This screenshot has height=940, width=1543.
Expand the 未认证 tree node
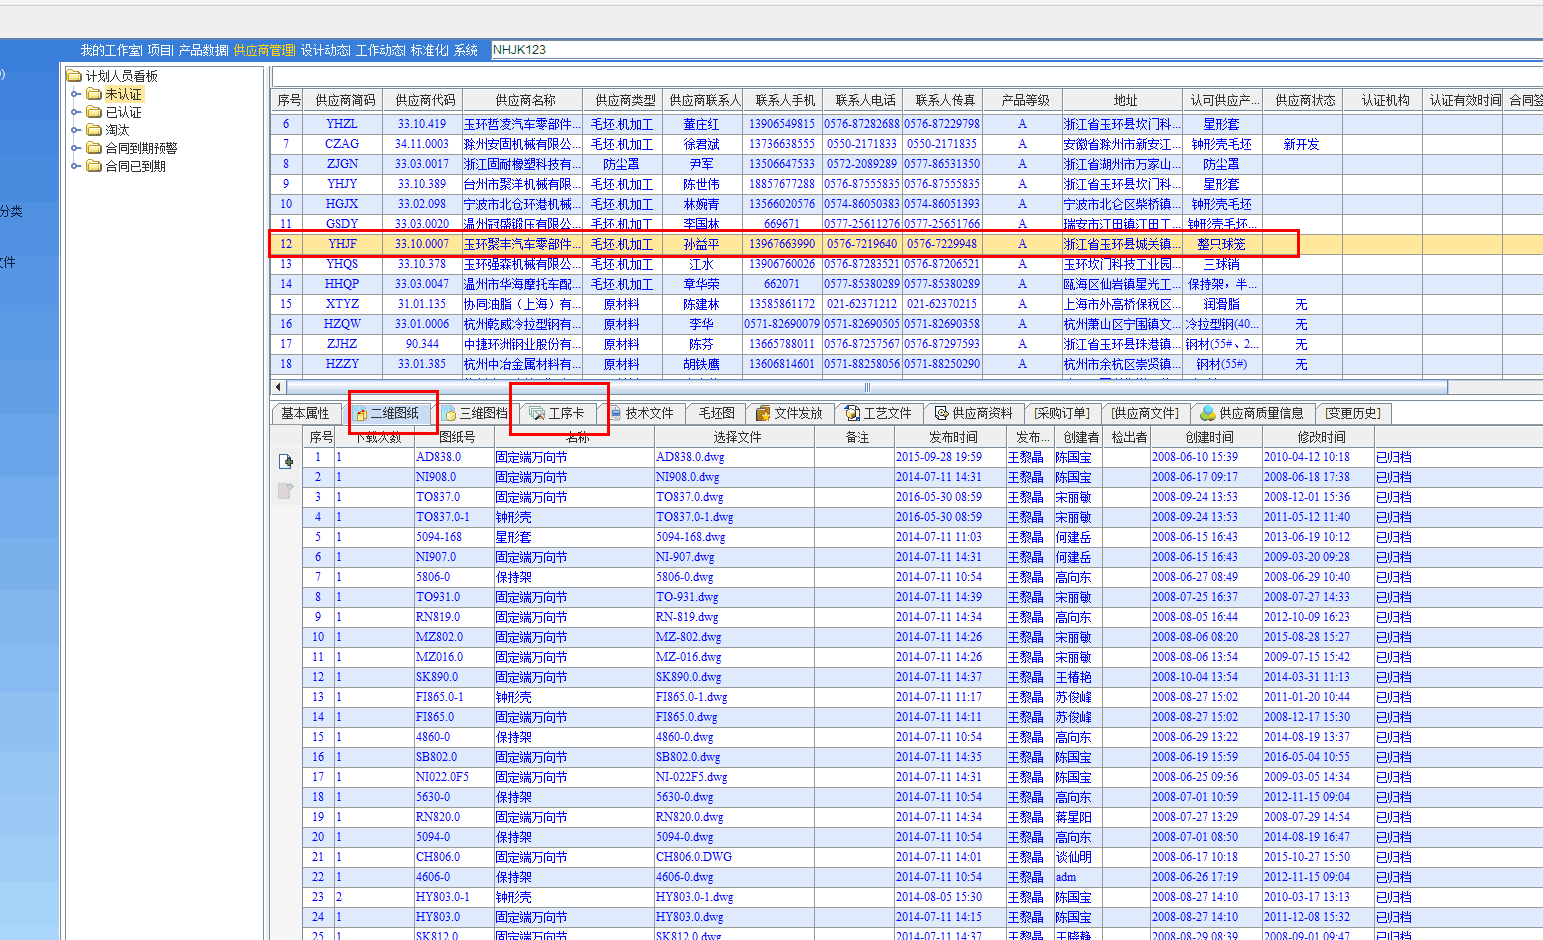click(76, 94)
